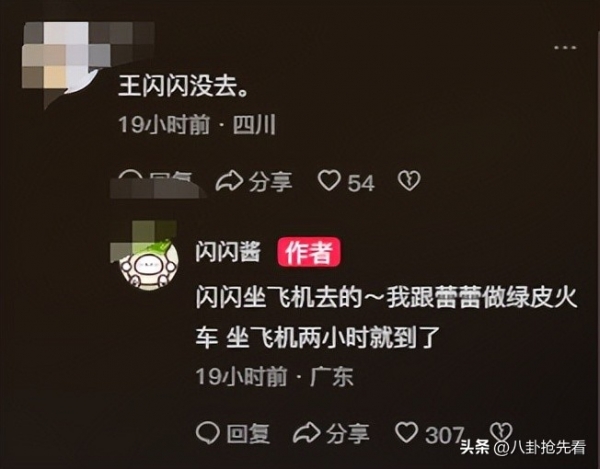Reply to 闪闪酱 using speech bubble icon

[x=208, y=433]
